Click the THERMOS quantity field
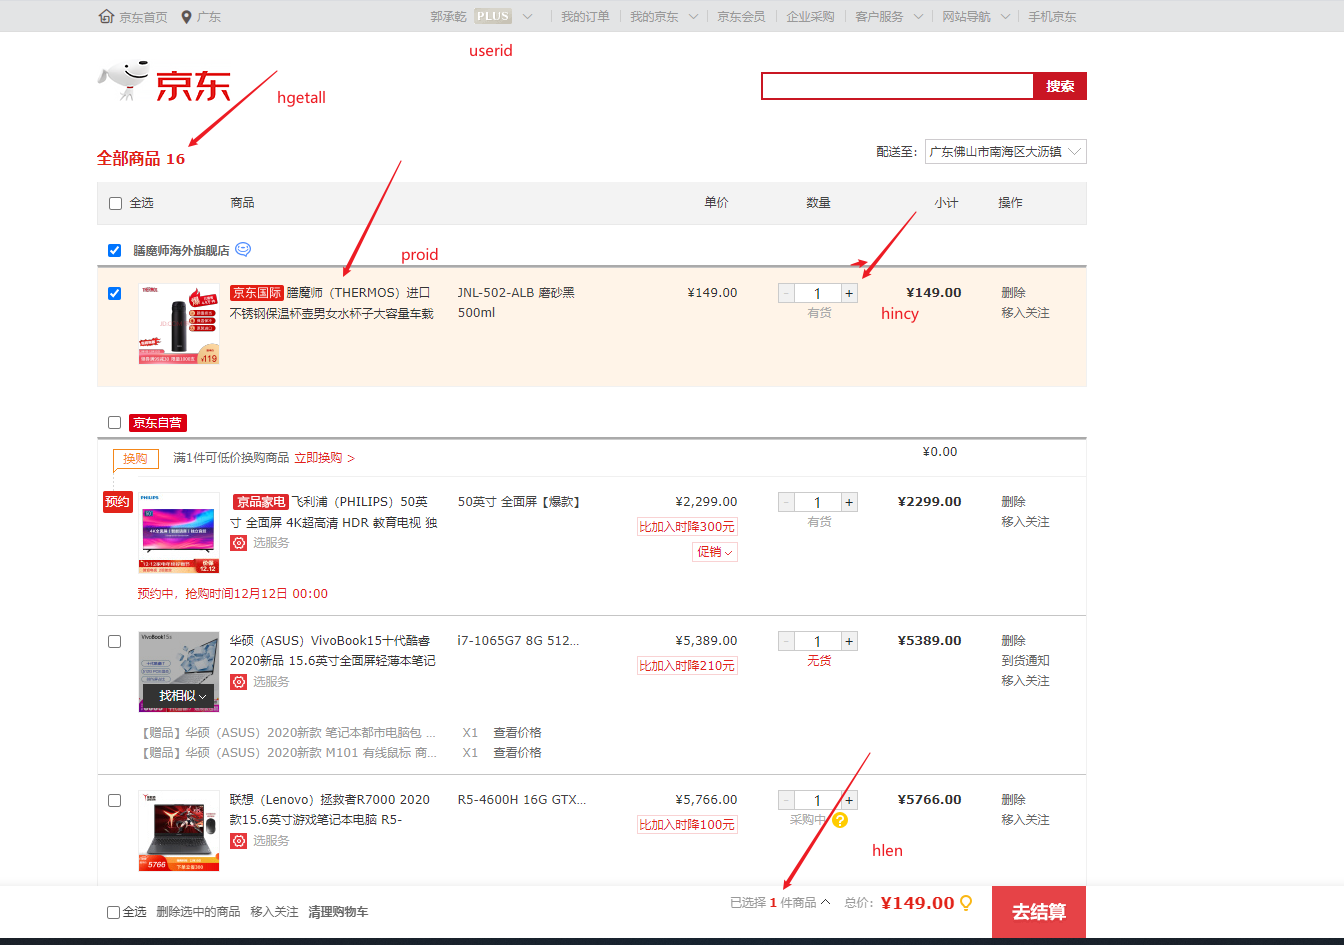 [x=818, y=293]
